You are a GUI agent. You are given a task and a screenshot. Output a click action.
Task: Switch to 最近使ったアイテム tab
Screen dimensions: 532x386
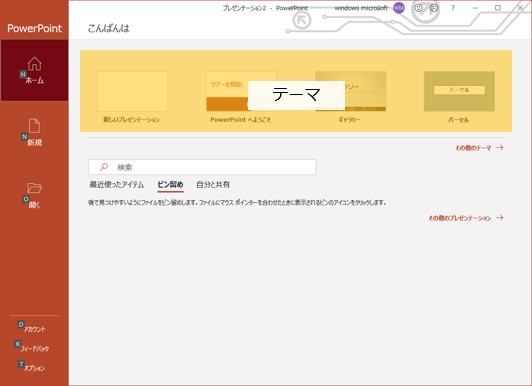[117, 185]
